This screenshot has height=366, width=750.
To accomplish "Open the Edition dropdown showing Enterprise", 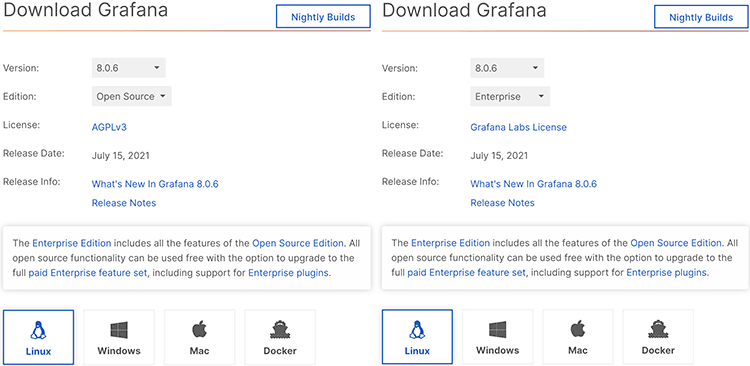I will (510, 96).
